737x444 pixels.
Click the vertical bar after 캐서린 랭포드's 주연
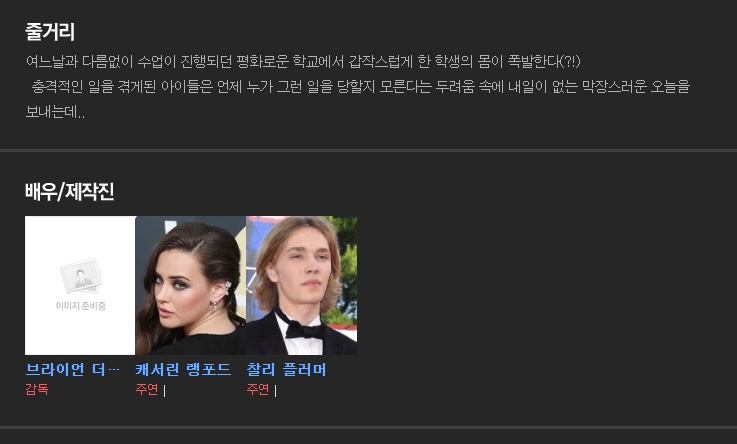coord(164,390)
